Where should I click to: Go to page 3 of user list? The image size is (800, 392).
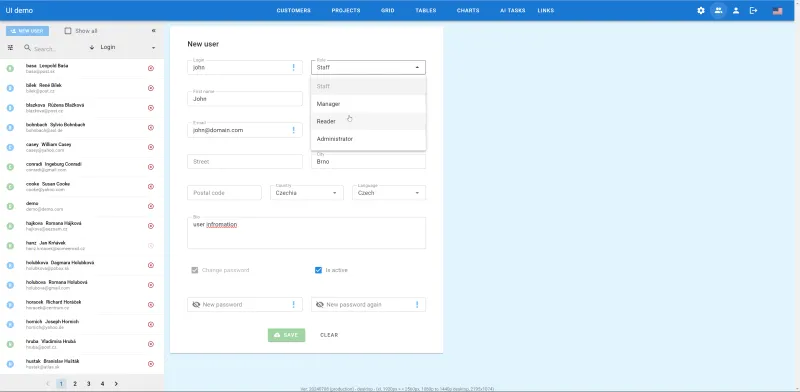pyautogui.click(x=88, y=384)
